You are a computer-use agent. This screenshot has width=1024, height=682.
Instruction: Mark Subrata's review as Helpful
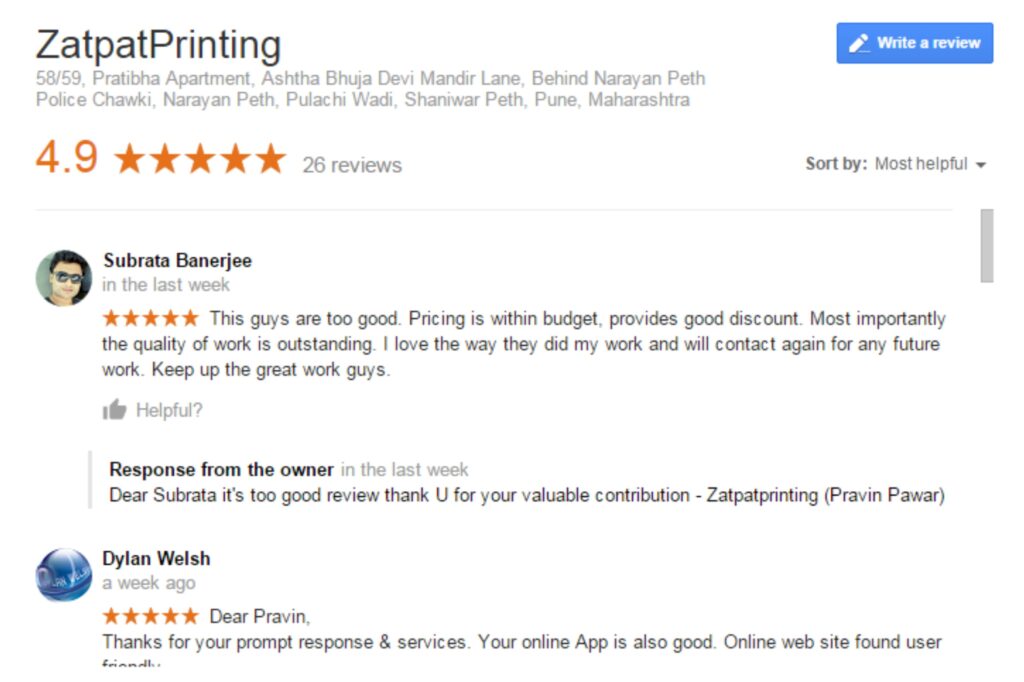pyautogui.click(x=168, y=410)
